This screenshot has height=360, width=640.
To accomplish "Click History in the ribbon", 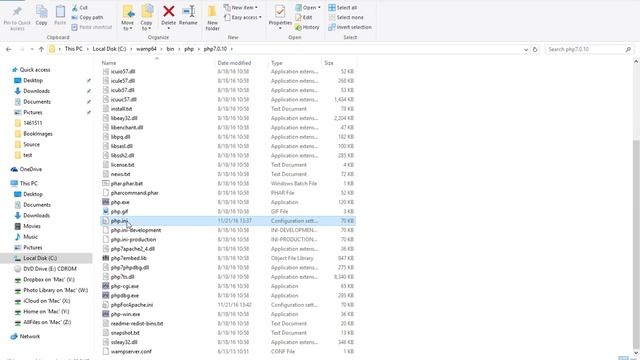I will coord(307,27).
